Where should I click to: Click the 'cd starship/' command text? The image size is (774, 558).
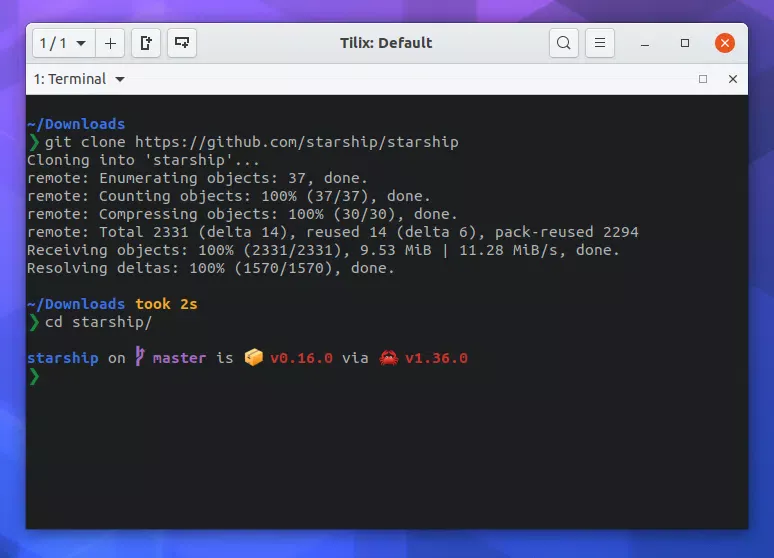click(x=98, y=322)
